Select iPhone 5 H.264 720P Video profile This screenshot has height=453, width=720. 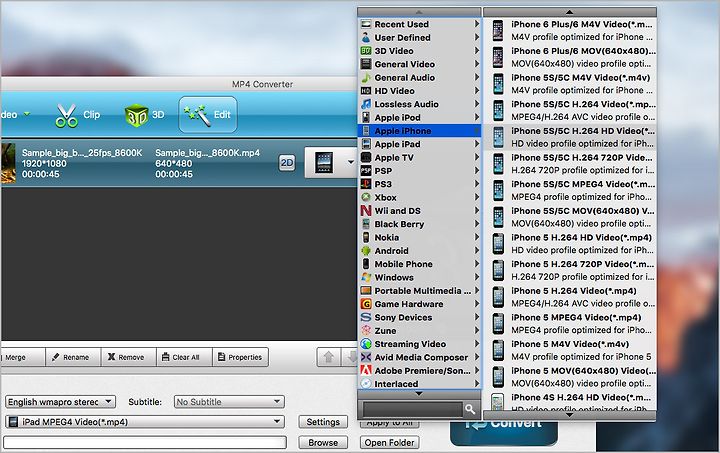[x=571, y=270]
